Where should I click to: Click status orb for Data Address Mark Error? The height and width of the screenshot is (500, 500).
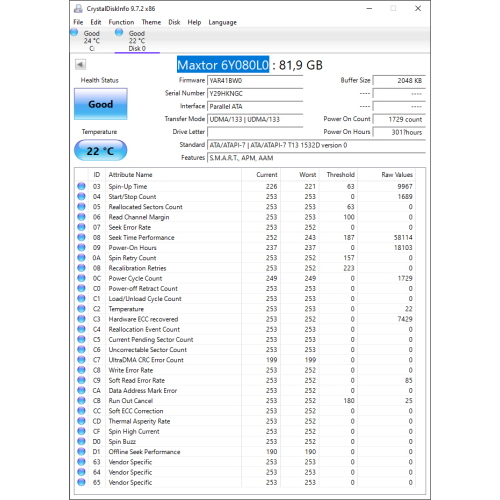click(x=81, y=390)
